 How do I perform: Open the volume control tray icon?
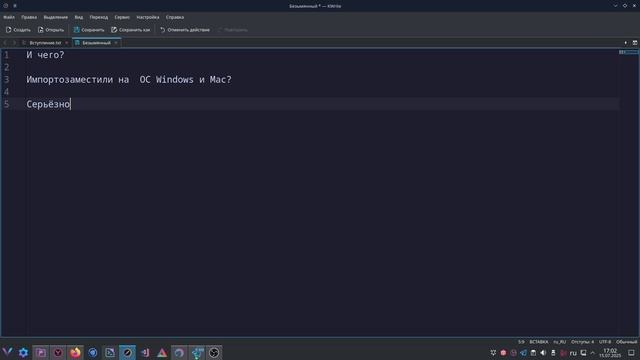[x=543, y=353]
